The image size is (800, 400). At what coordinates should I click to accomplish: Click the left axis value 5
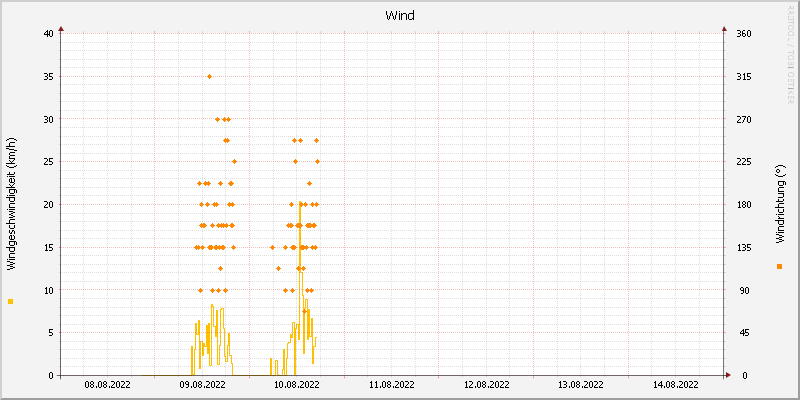tap(51, 333)
